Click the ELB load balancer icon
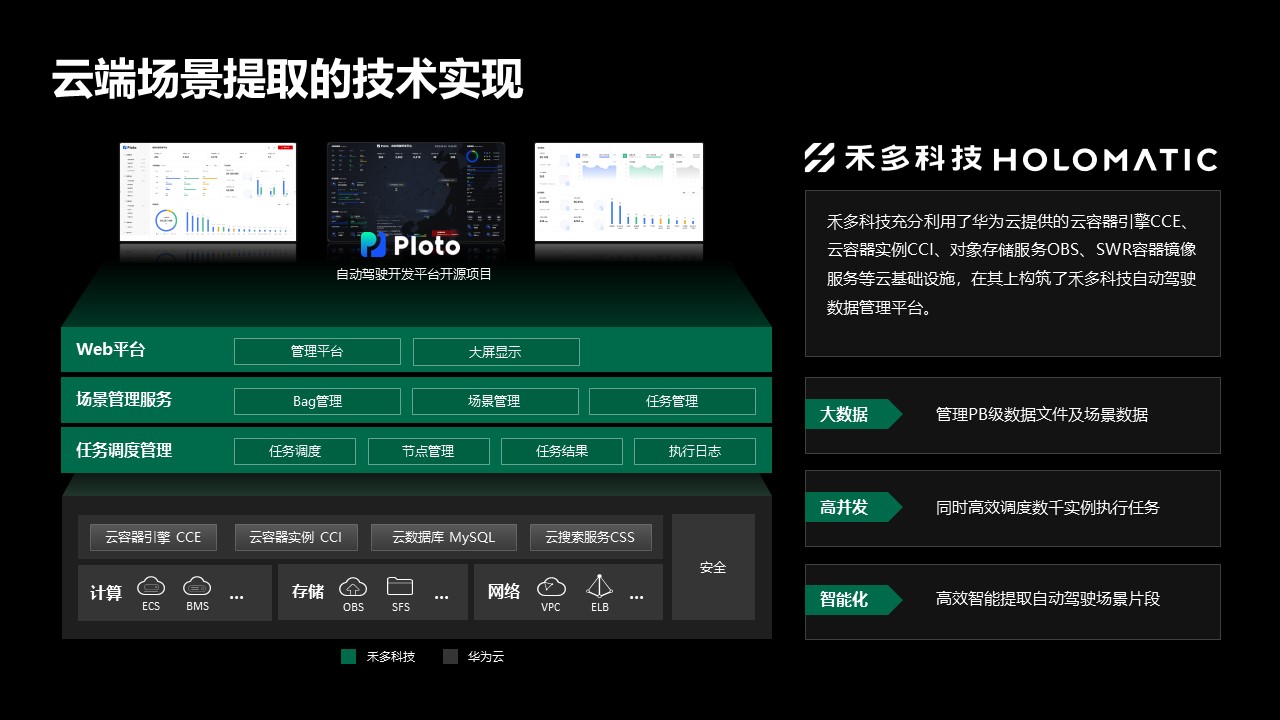The width and height of the screenshot is (1280, 720). (599, 586)
